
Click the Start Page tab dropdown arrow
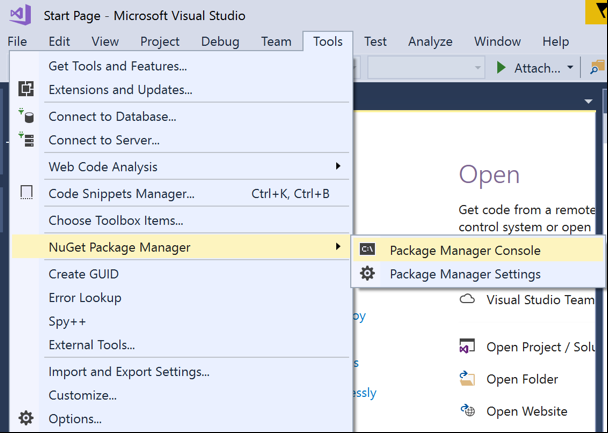pyautogui.click(x=588, y=101)
